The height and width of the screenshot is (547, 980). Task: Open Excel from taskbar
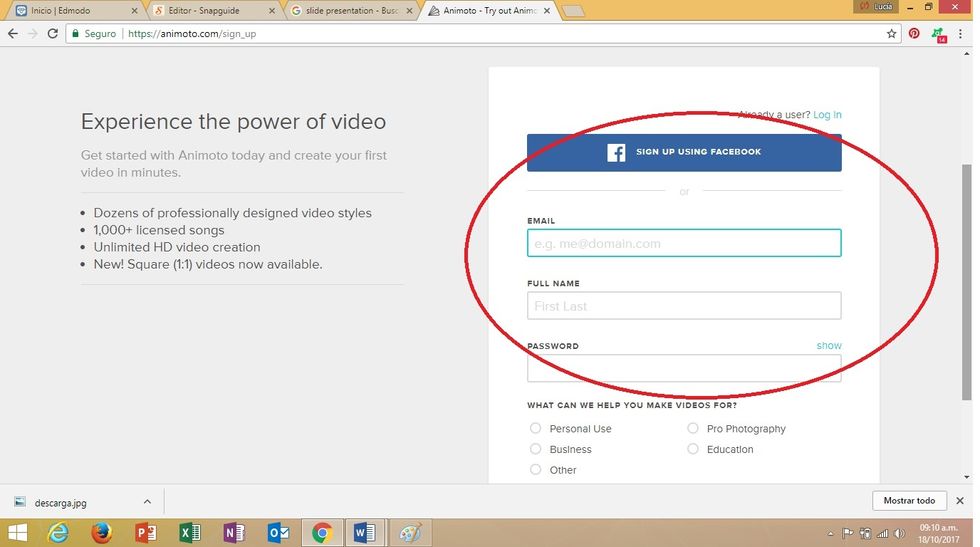coord(189,533)
